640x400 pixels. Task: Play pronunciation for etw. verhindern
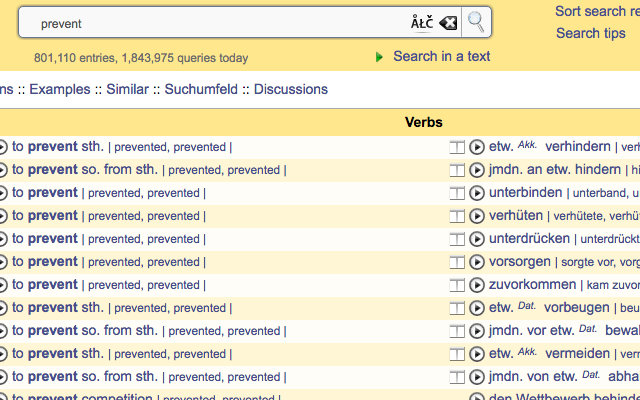[x=476, y=147]
